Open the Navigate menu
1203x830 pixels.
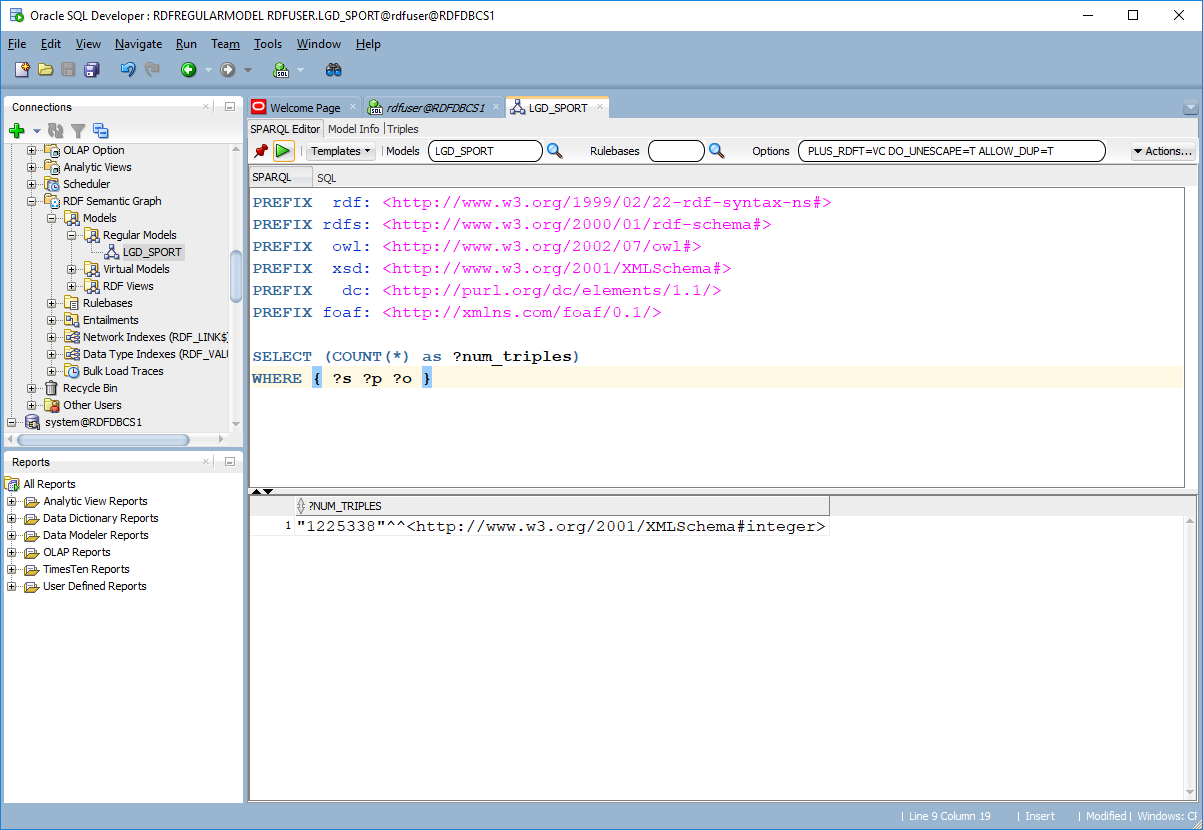click(x=138, y=44)
